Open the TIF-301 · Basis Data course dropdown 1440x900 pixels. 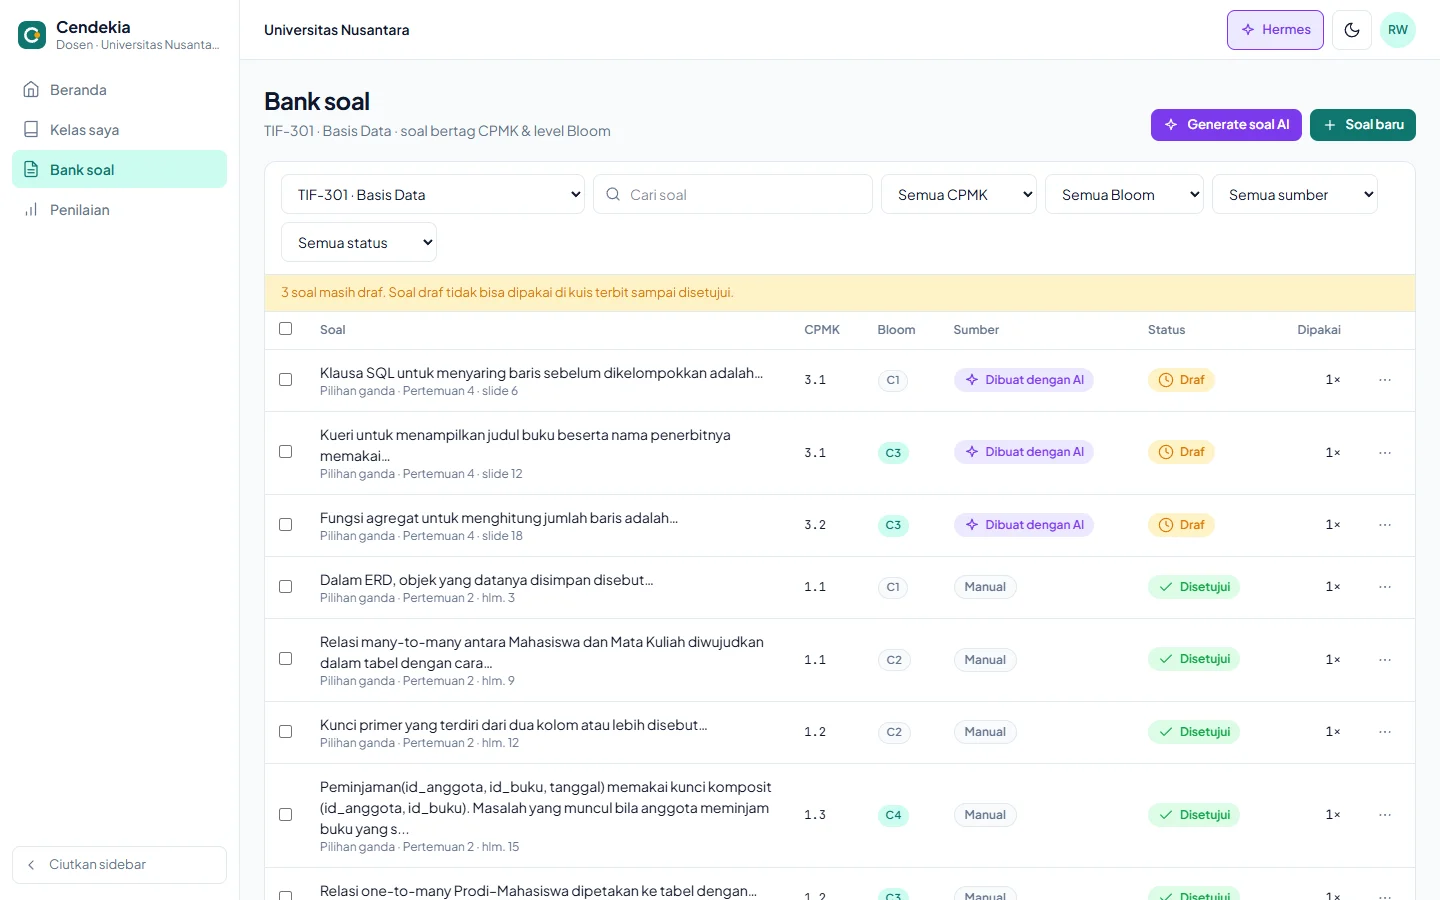[433, 194]
